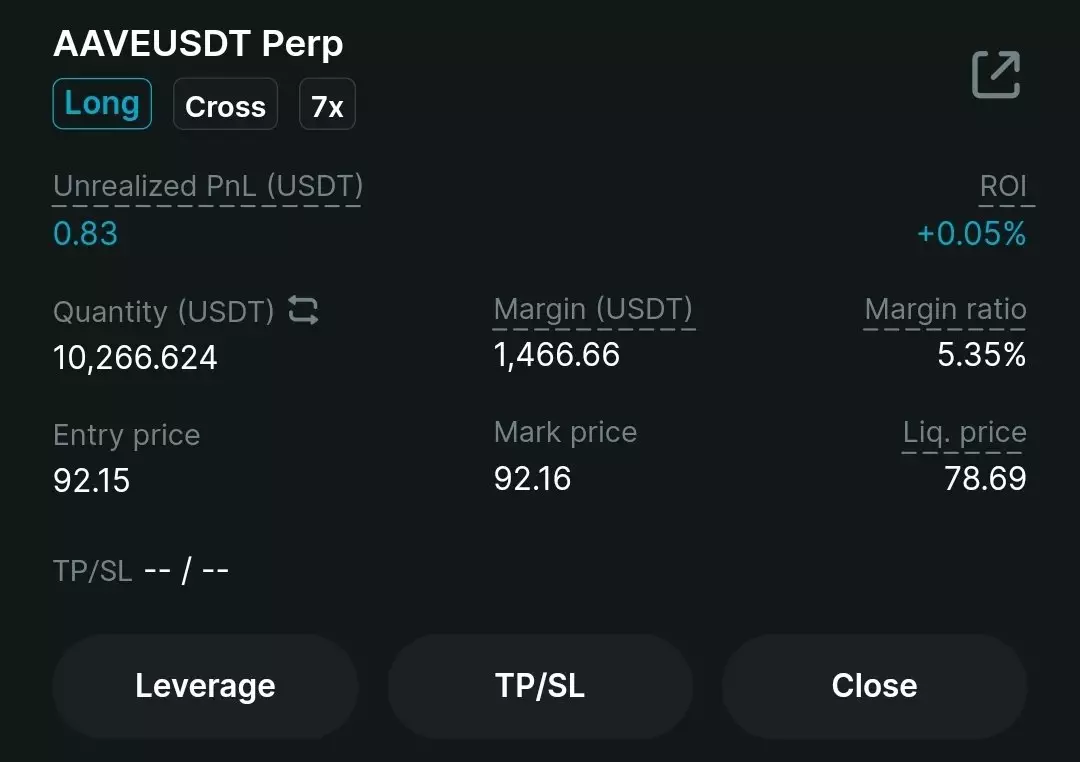Viewport: 1080px width, 762px height.
Task: Toggle quantity unit swap icon
Action: click(303, 310)
